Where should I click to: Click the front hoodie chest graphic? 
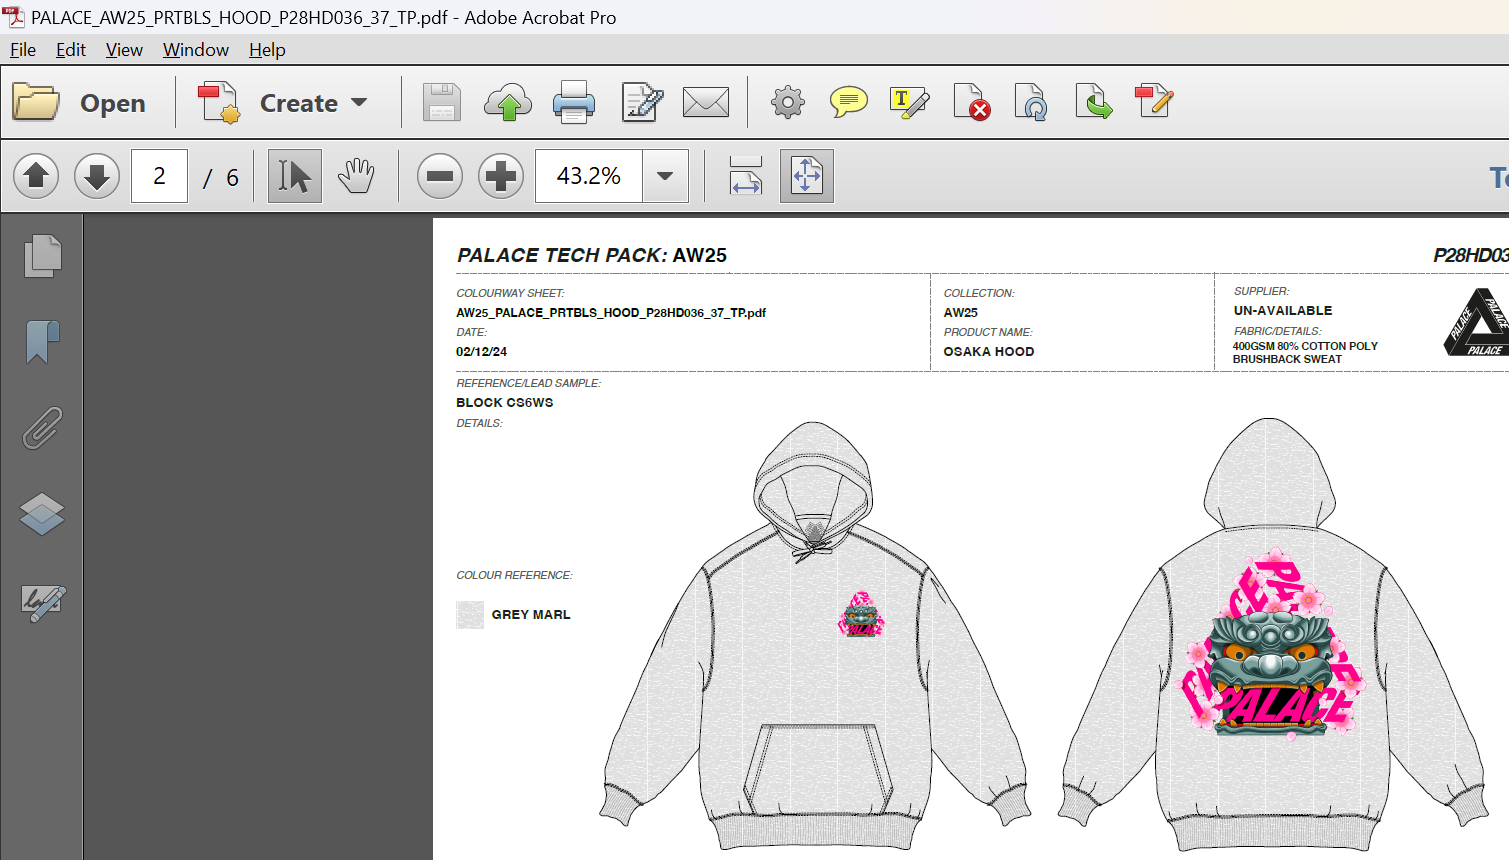tap(861, 614)
